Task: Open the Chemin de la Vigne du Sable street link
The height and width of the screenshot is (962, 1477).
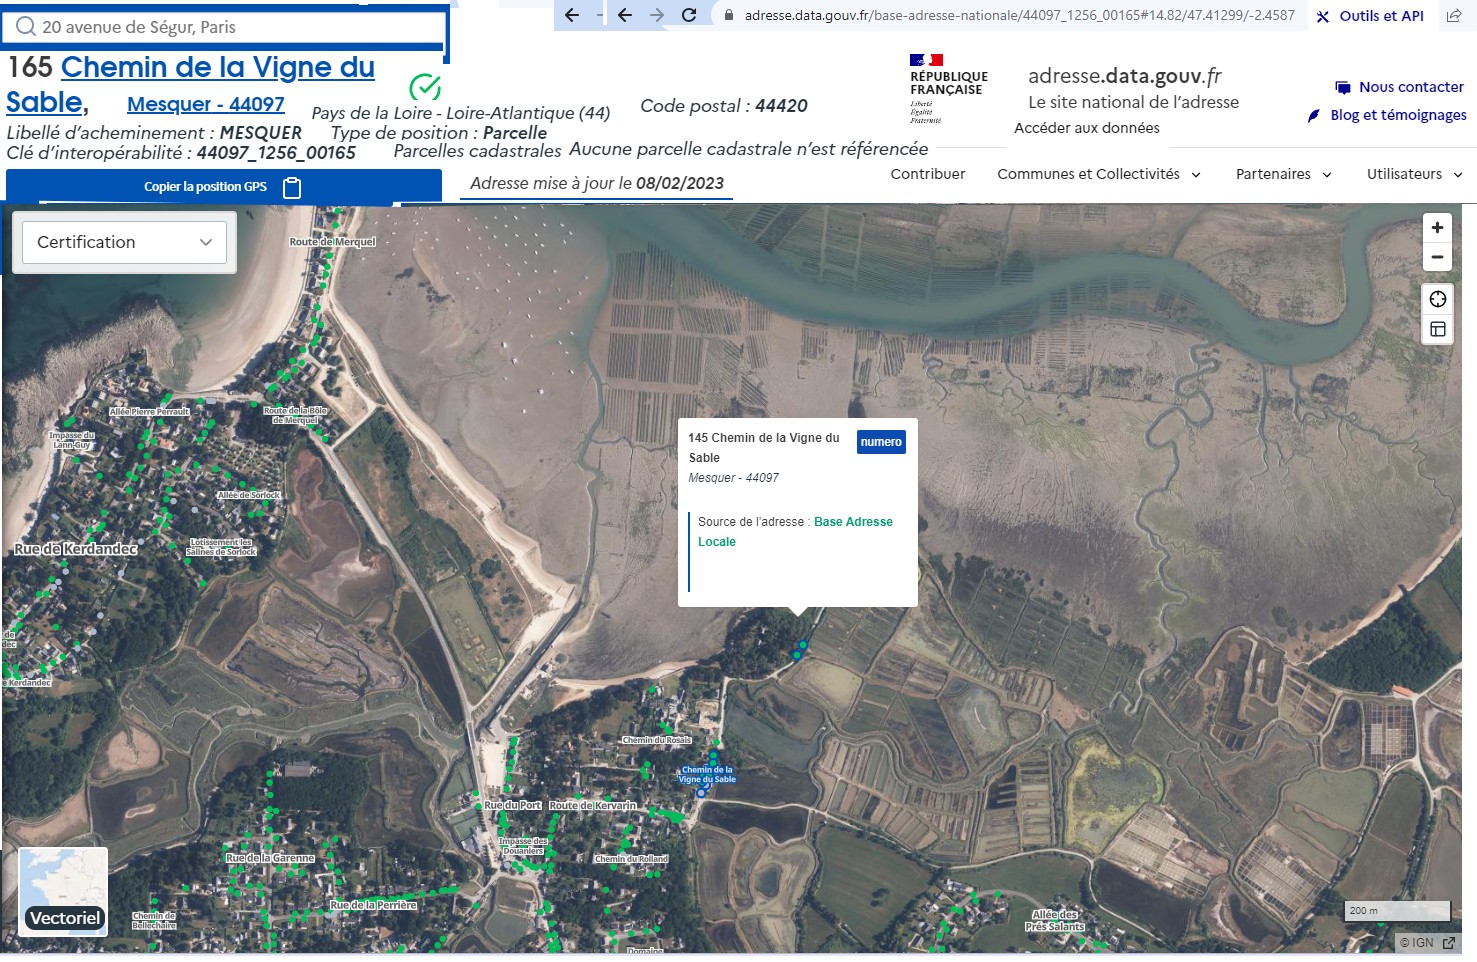Action: point(190,84)
